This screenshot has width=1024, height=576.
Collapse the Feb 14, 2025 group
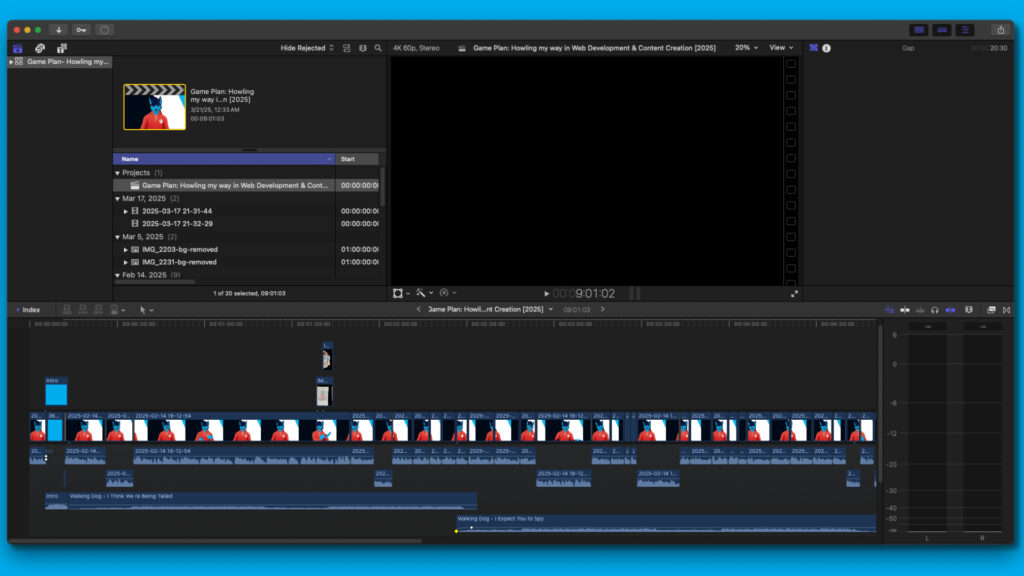pyautogui.click(x=118, y=276)
